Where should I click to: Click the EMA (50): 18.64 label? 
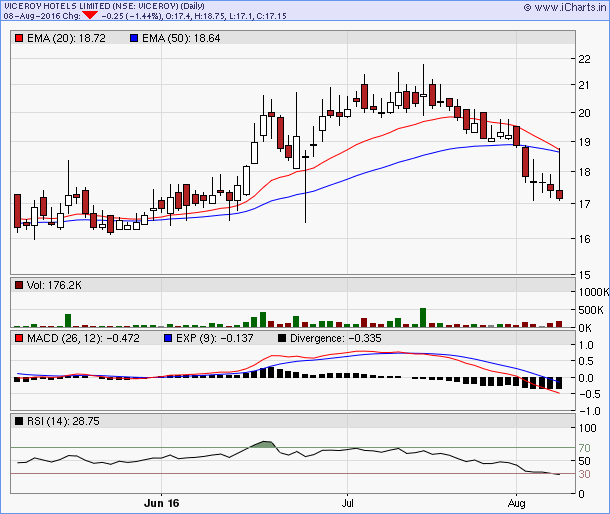[181, 38]
